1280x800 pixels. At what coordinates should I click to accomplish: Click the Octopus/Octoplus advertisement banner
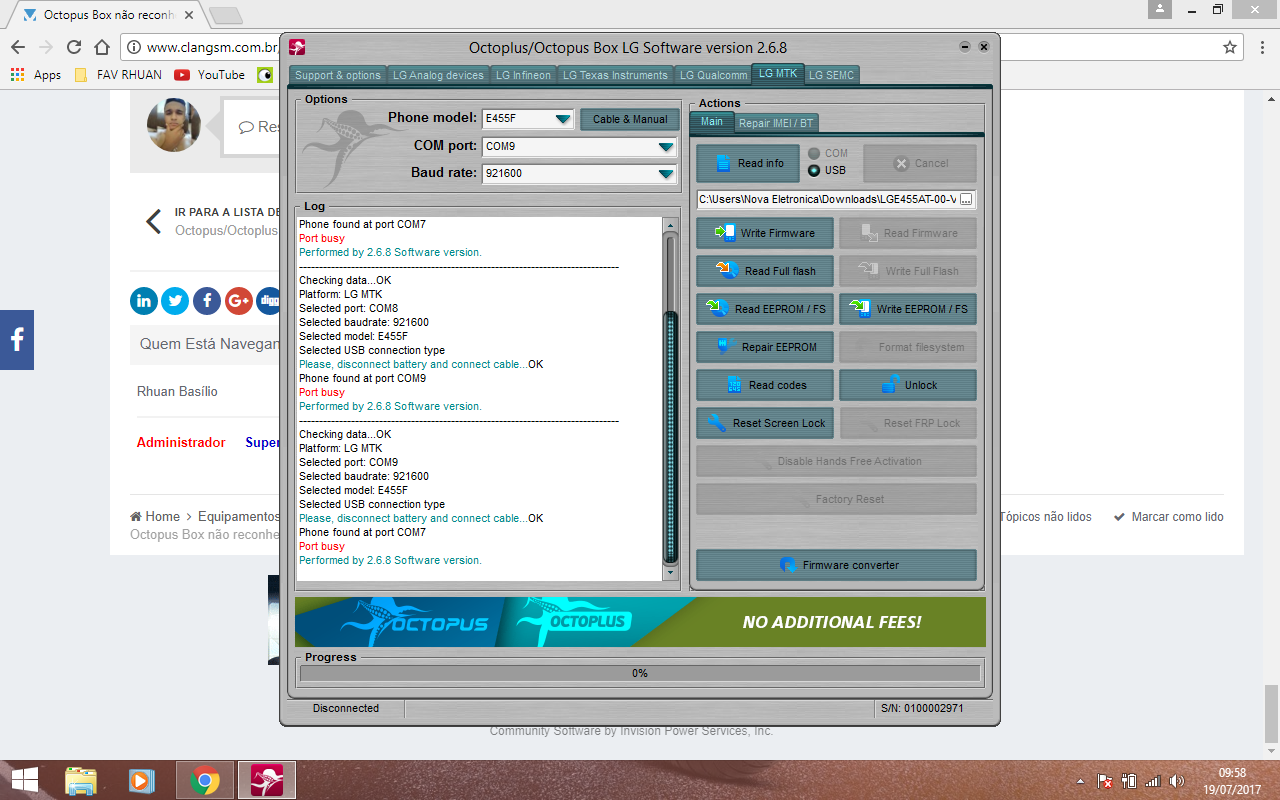[x=640, y=622]
